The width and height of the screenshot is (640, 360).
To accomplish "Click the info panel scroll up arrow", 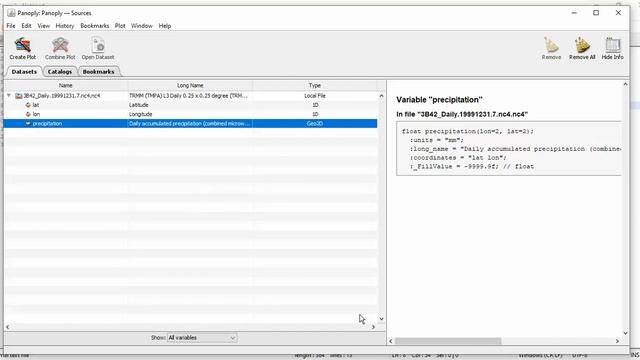I will pyautogui.click(x=625, y=84).
